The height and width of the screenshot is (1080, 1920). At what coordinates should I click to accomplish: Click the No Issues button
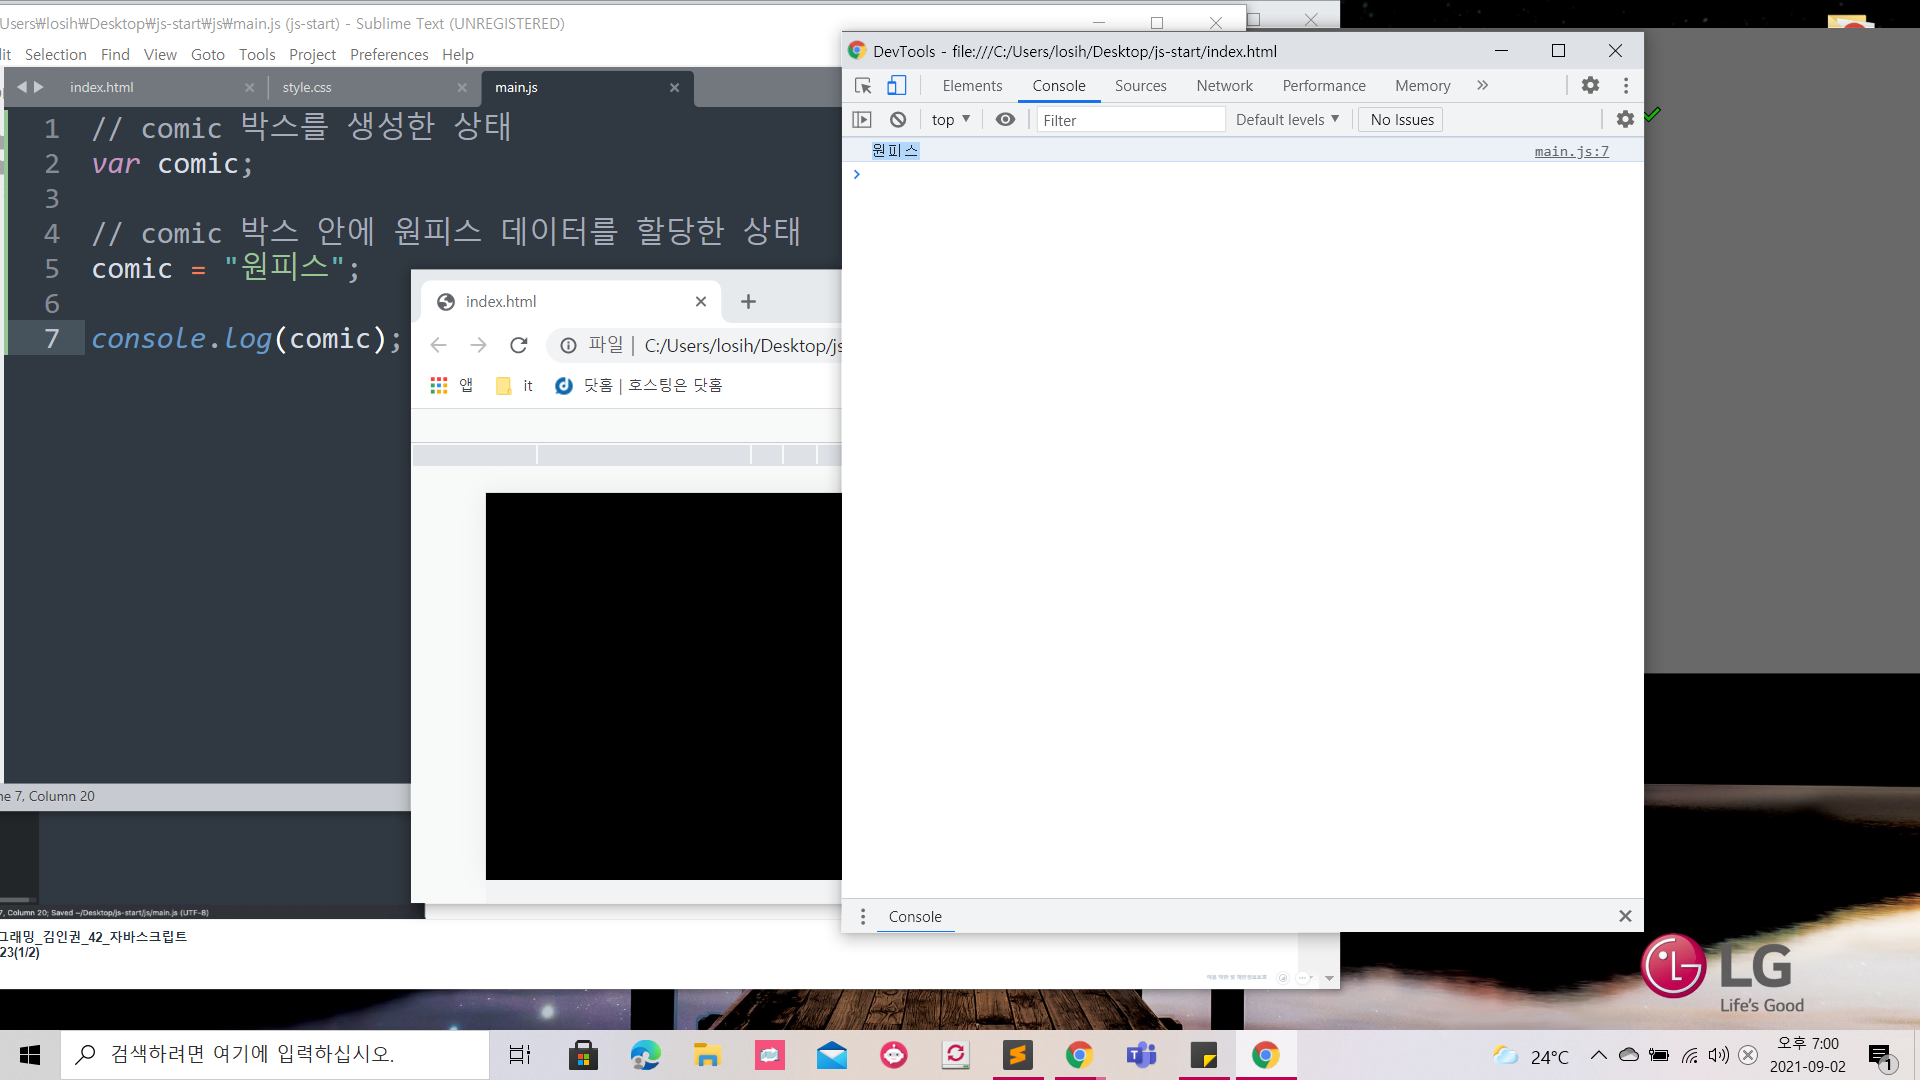pyautogui.click(x=1401, y=120)
